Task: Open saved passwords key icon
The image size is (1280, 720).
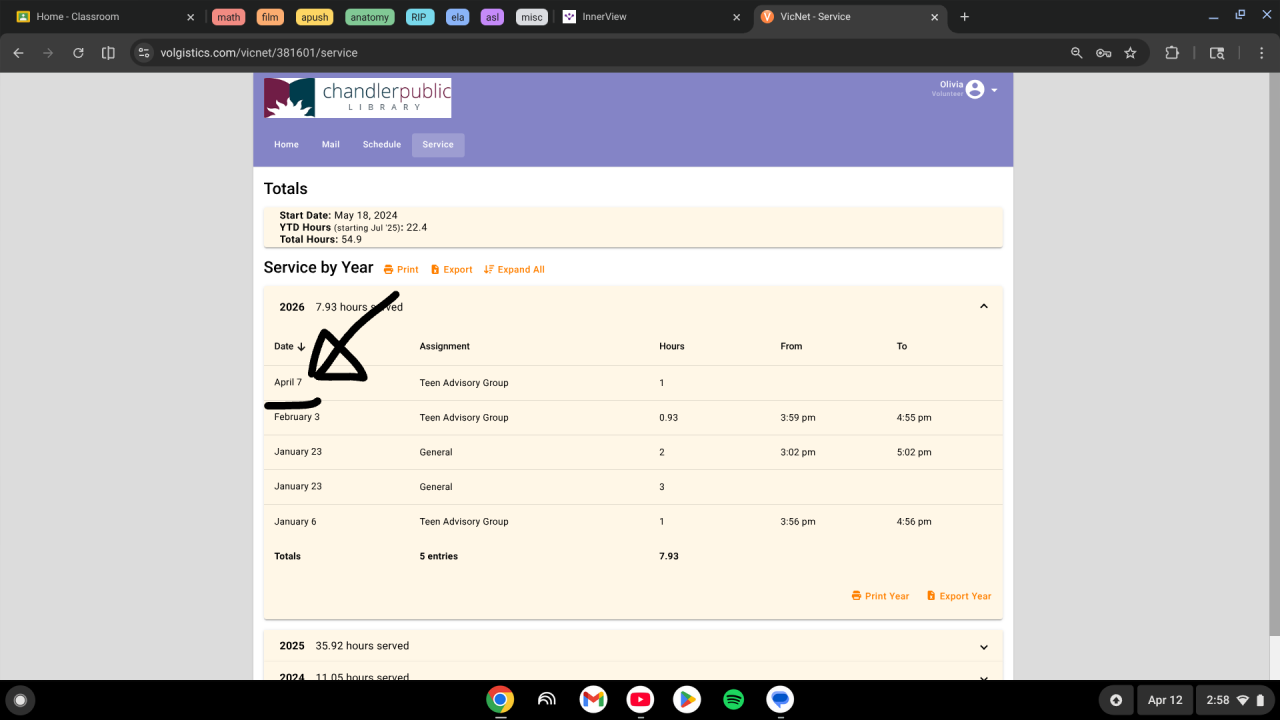Action: coord(1103,53)
